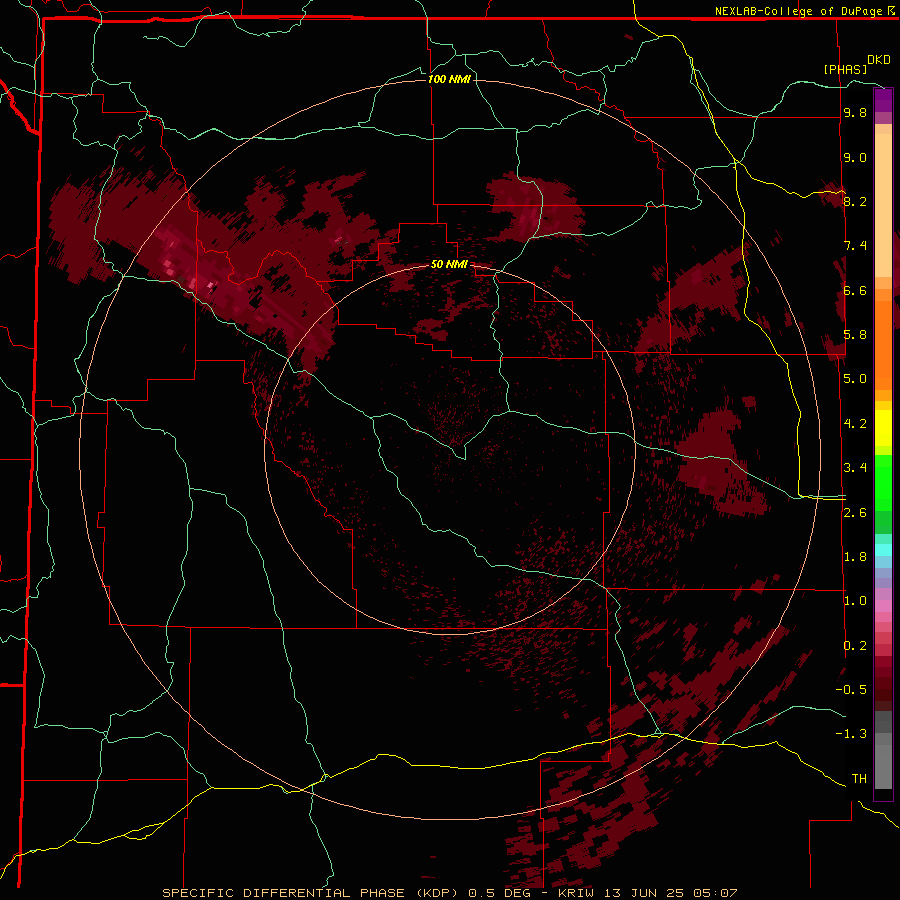Screen dimensions: 900x900
Task: Click the orange segment of the colorbar
Action: pos(883,345)
